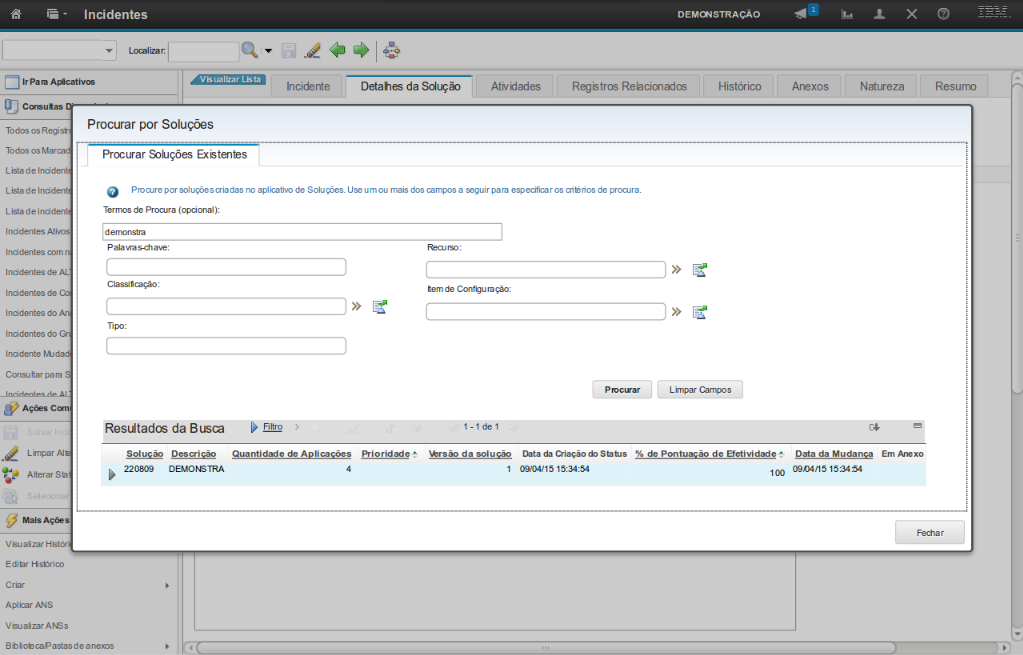Click the user profile icon

(879, 14)
